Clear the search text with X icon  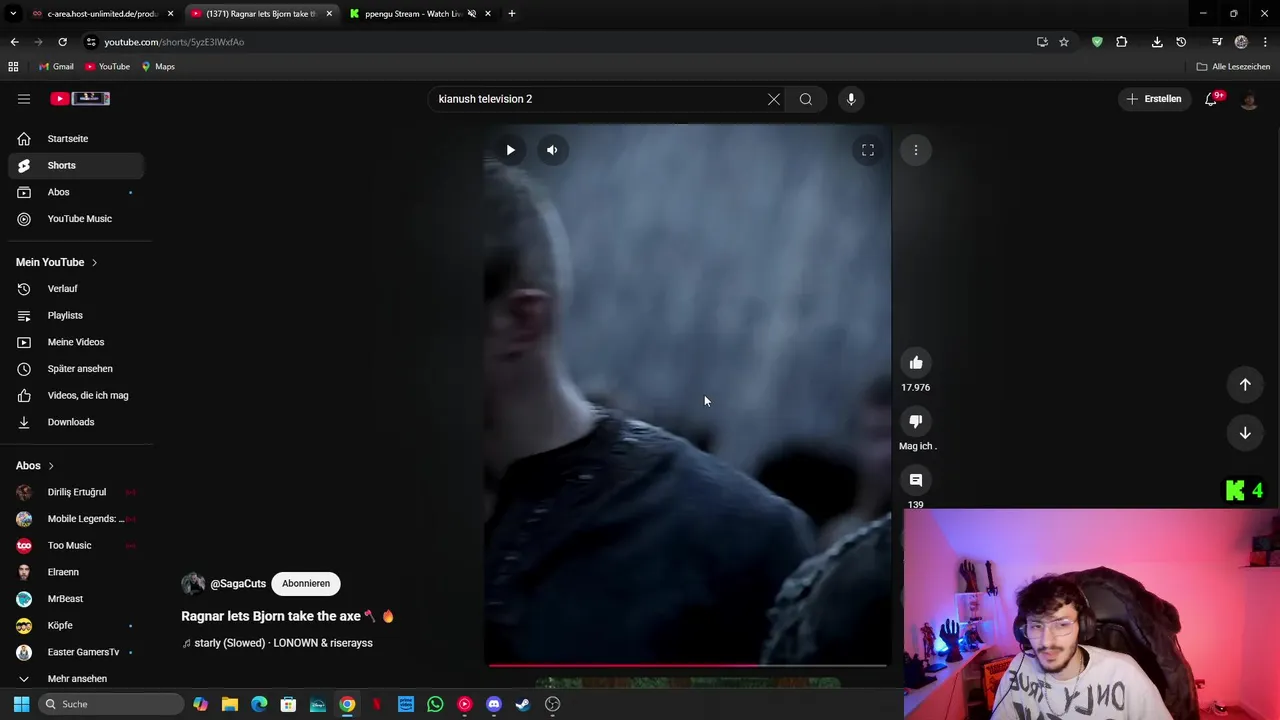[x=774, y=99]
